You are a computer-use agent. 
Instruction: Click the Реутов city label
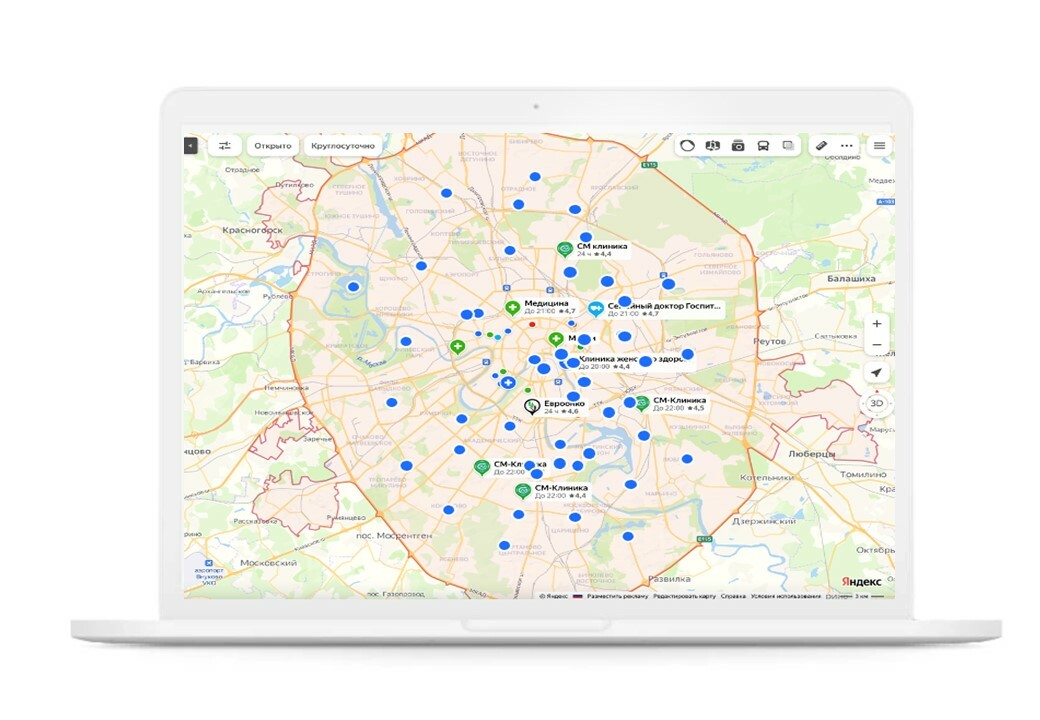point(769,341)
